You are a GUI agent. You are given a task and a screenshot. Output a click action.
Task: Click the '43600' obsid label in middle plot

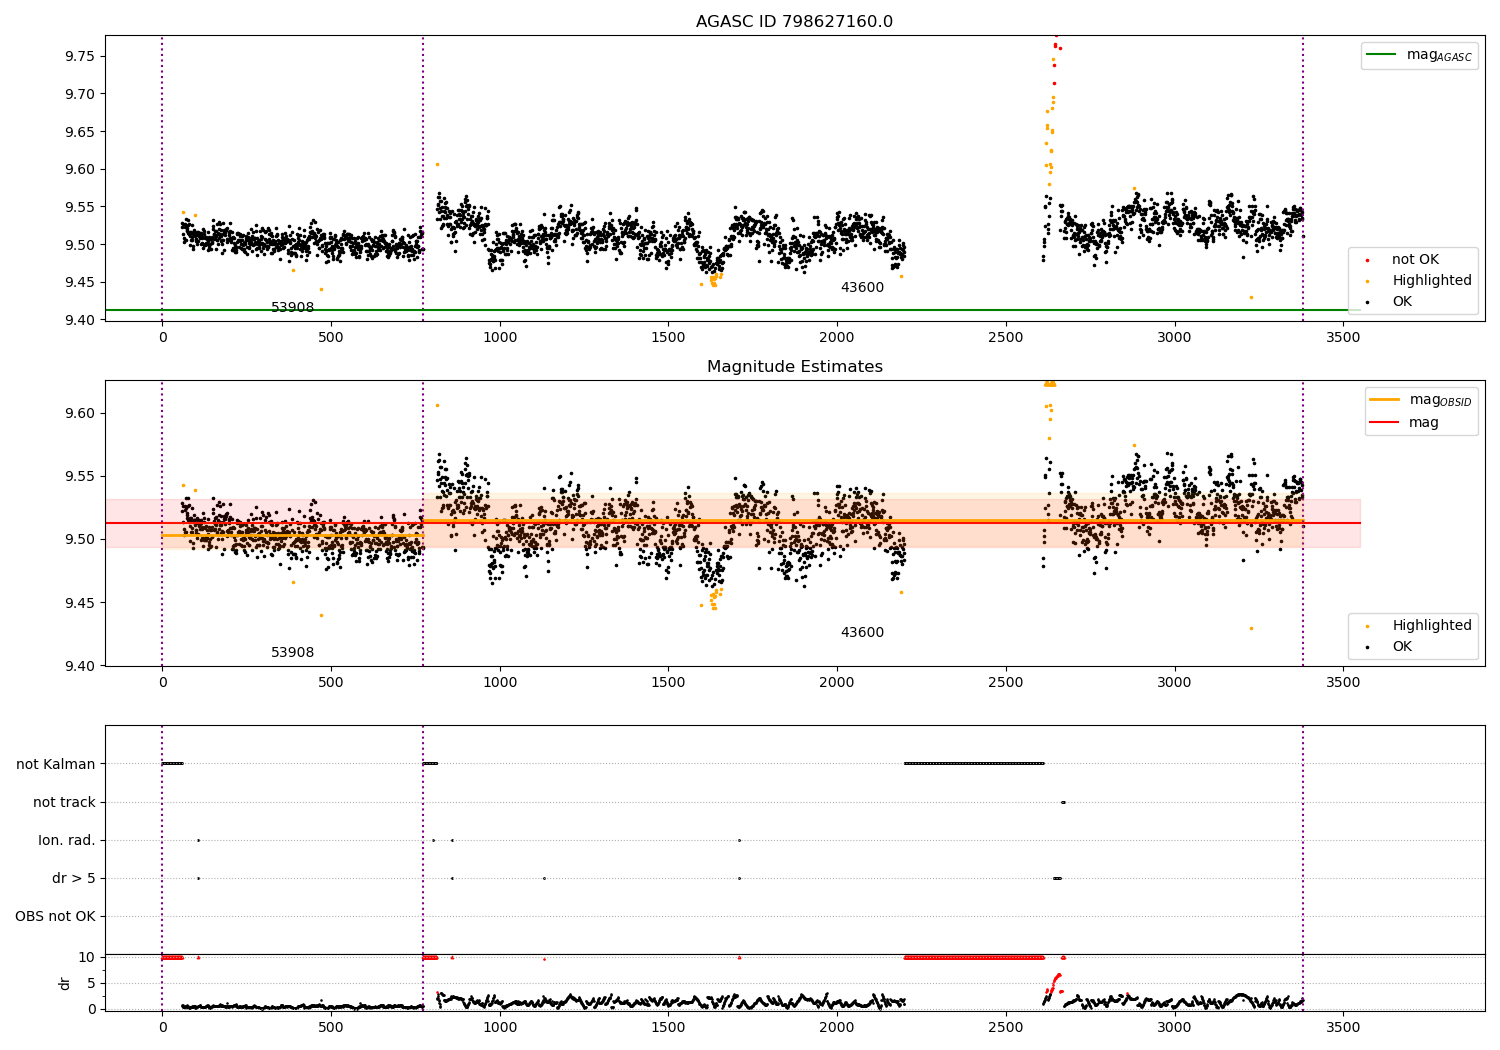[862, 633]
